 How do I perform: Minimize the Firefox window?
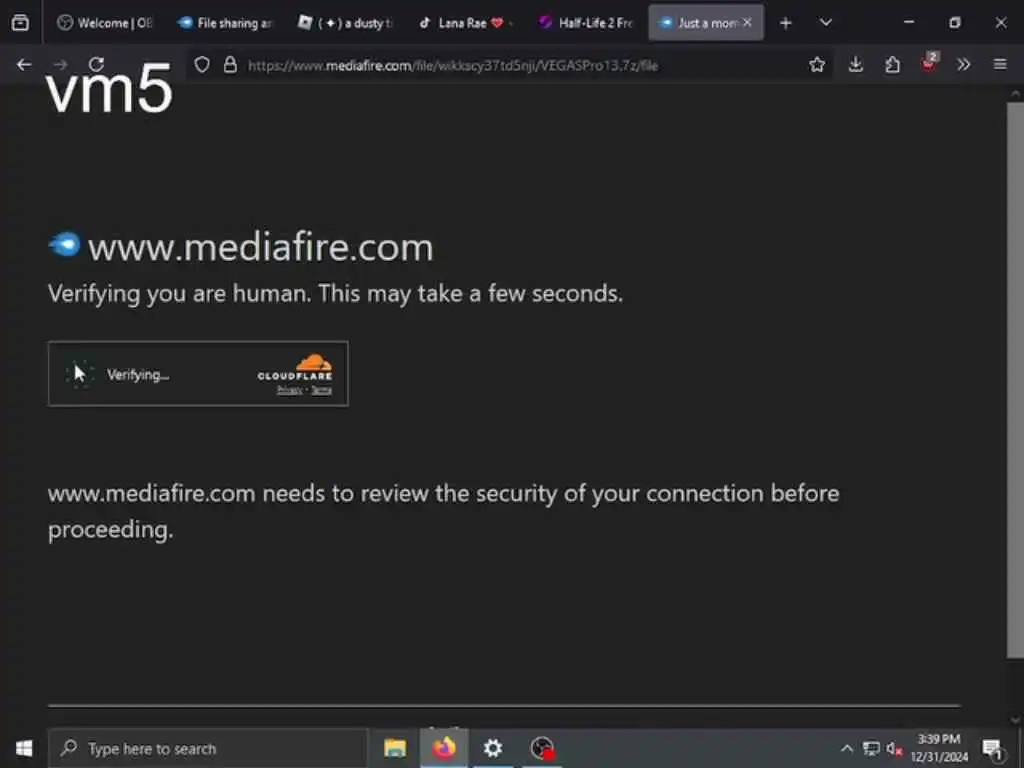point(908,23)
